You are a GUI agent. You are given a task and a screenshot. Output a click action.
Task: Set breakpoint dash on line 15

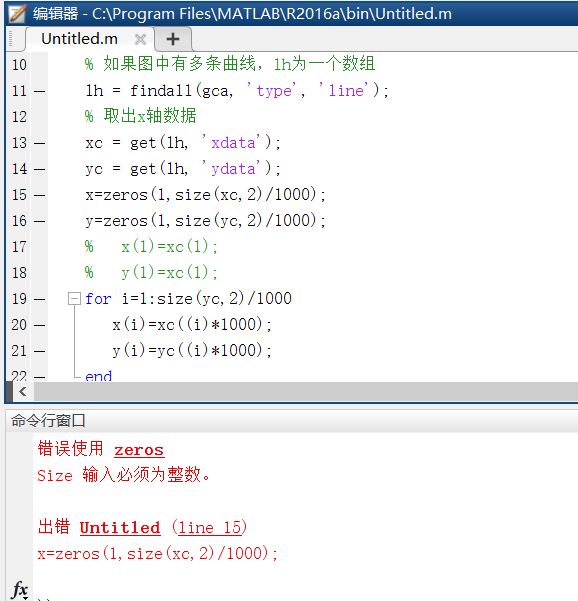[39, 195]
